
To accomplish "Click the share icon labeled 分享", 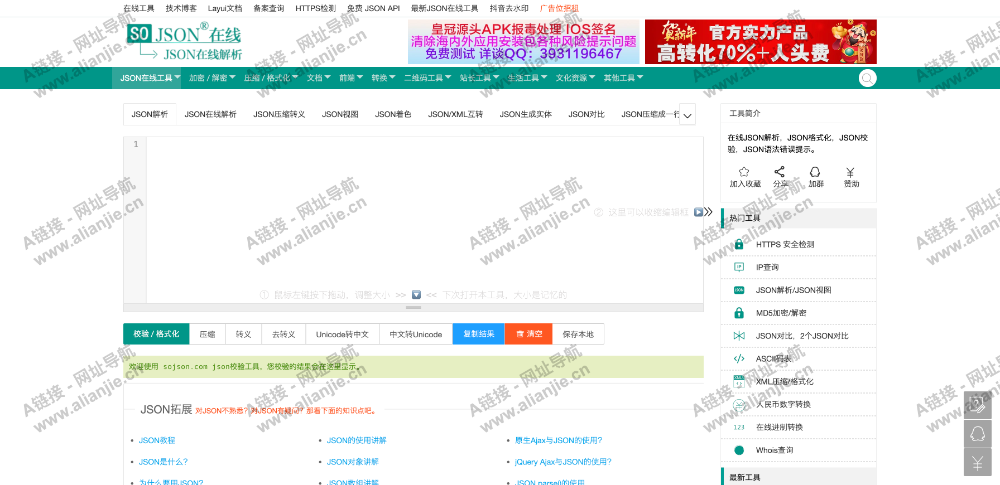I will (779, 172).
